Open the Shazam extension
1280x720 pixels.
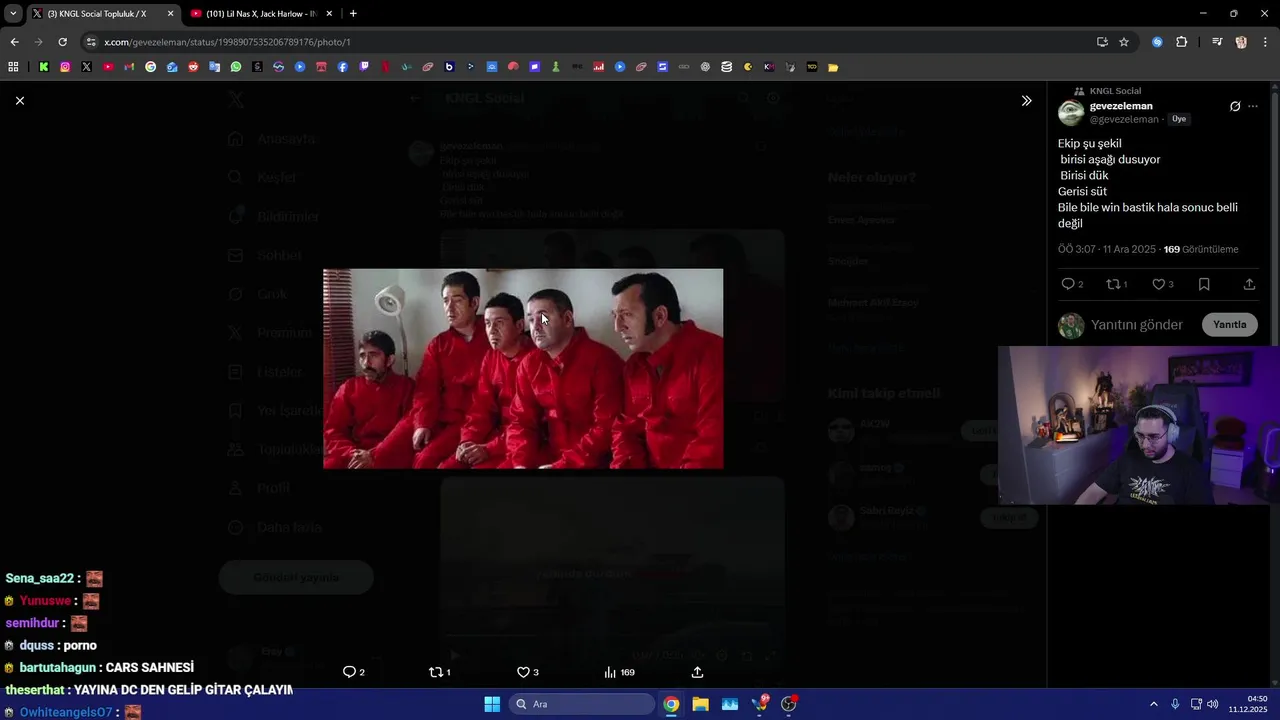[x=1157, y=42]
